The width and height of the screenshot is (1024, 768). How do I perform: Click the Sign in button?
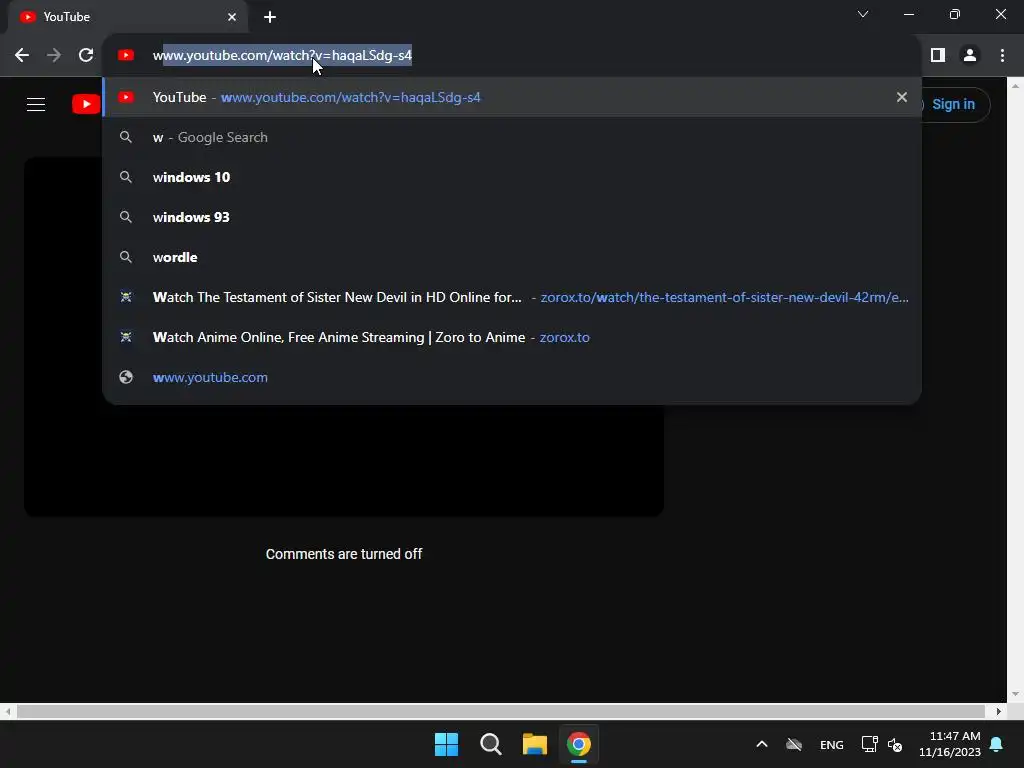click(x=952, y=104)
